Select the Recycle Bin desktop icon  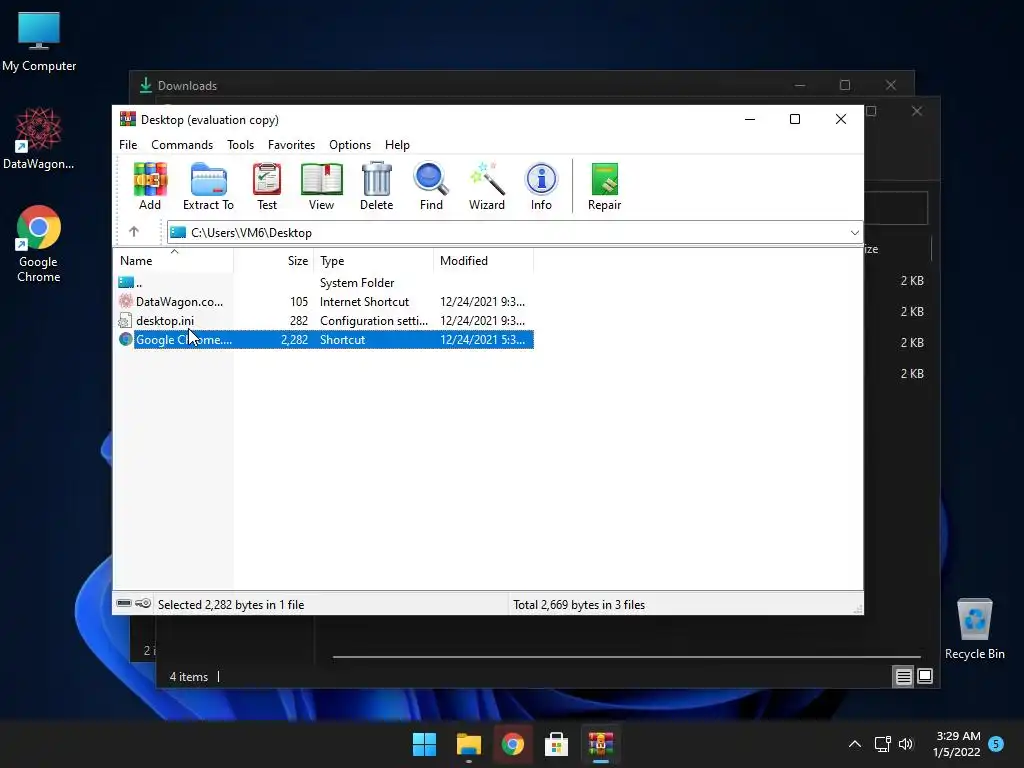coord(974,630)
